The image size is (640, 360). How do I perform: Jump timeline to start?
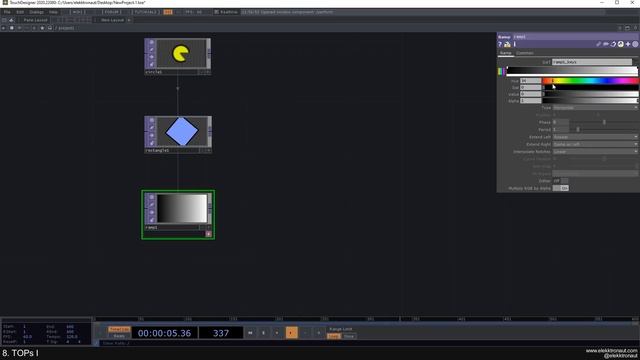tap(250, 333)
